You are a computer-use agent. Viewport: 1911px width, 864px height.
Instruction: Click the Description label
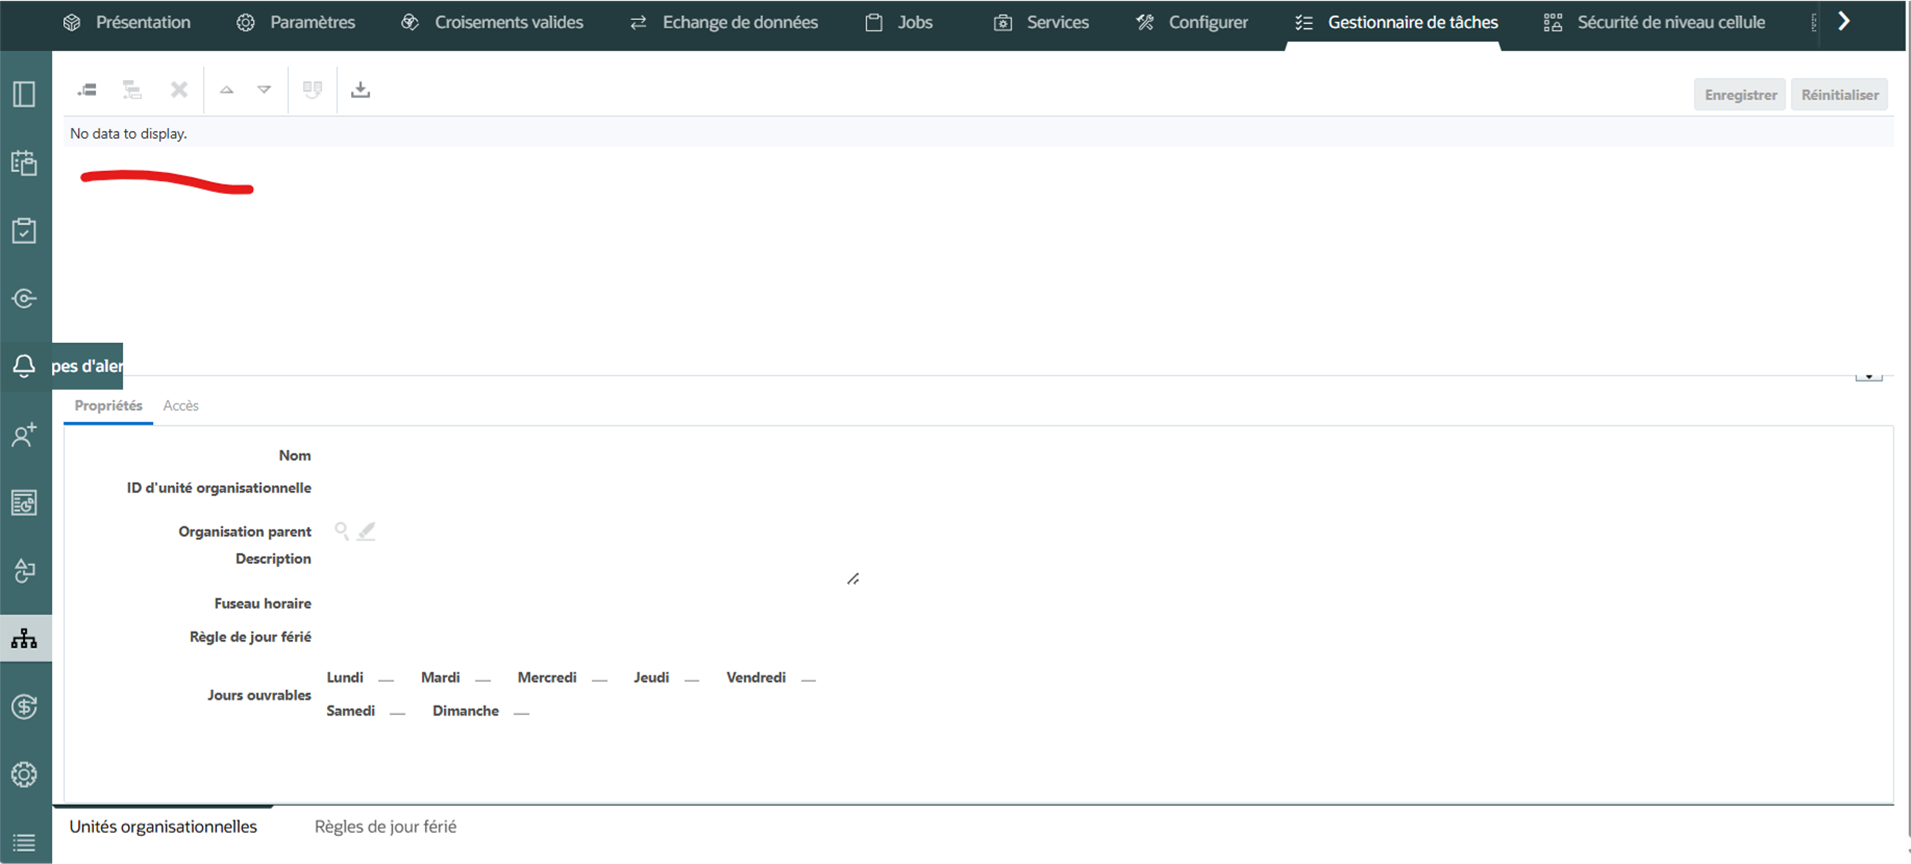[273, 559]
